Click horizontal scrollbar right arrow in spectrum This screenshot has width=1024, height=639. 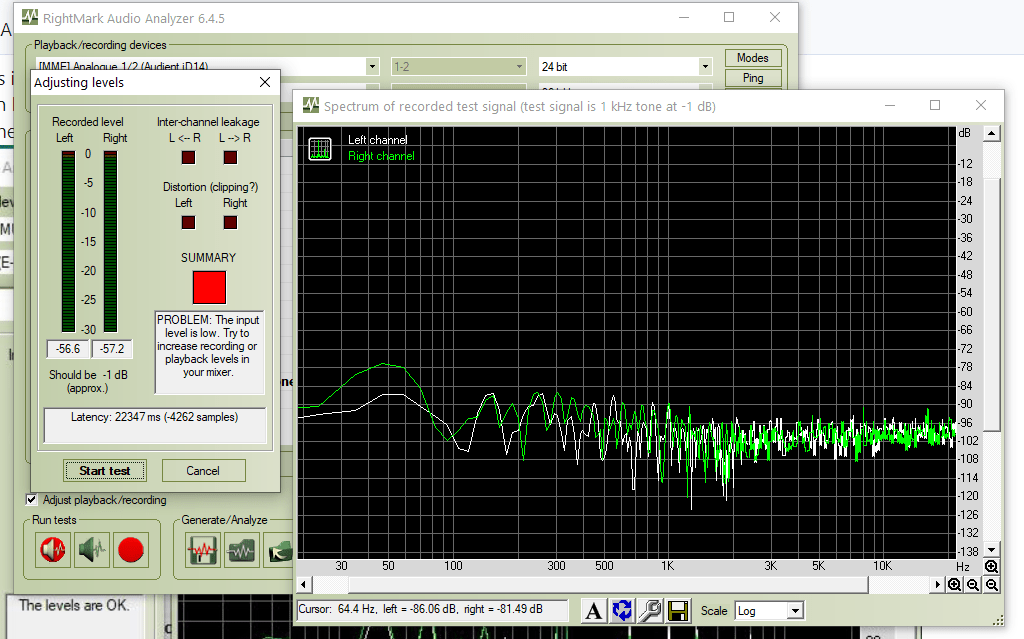[937, 584]
